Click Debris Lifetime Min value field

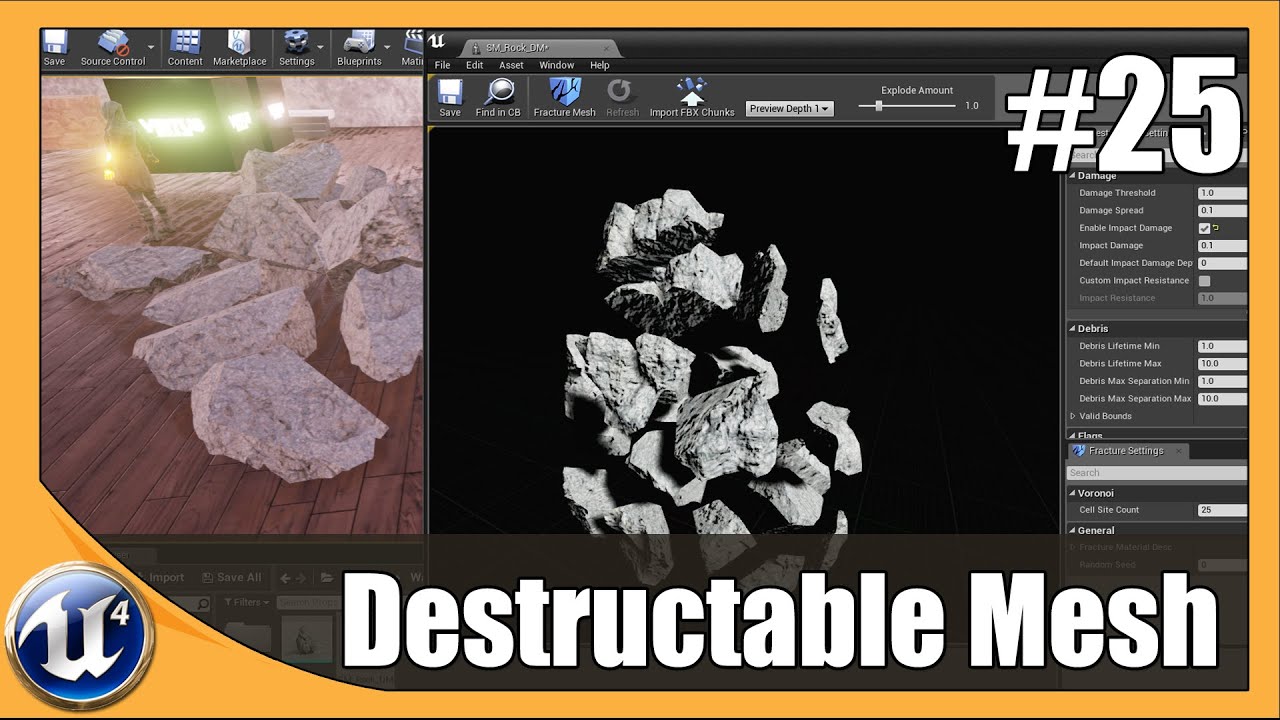click(1222, 346)
